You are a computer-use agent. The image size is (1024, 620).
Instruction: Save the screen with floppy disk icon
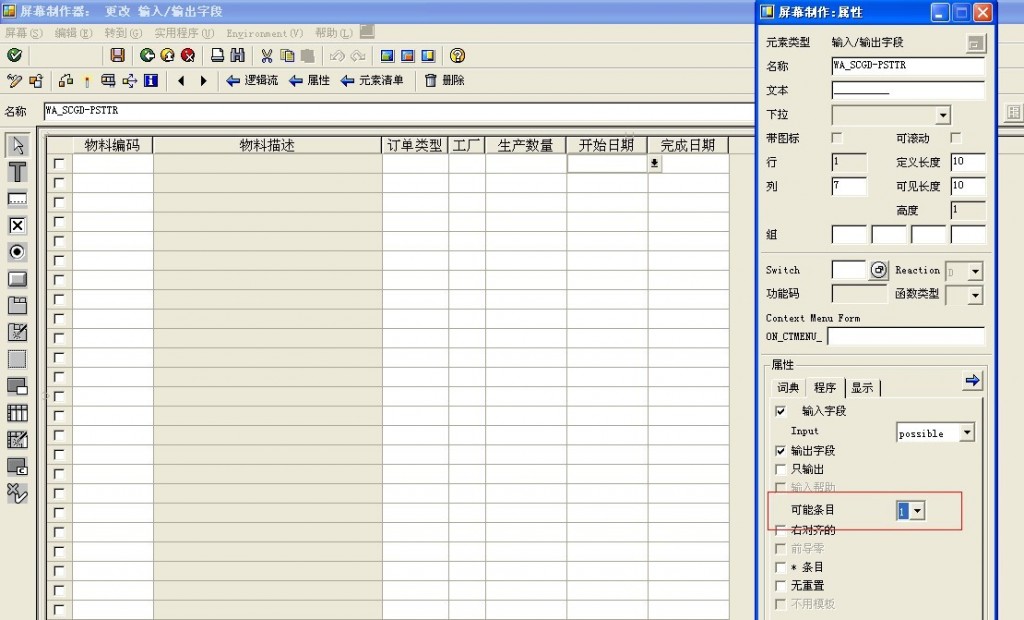tap(118, 56)
